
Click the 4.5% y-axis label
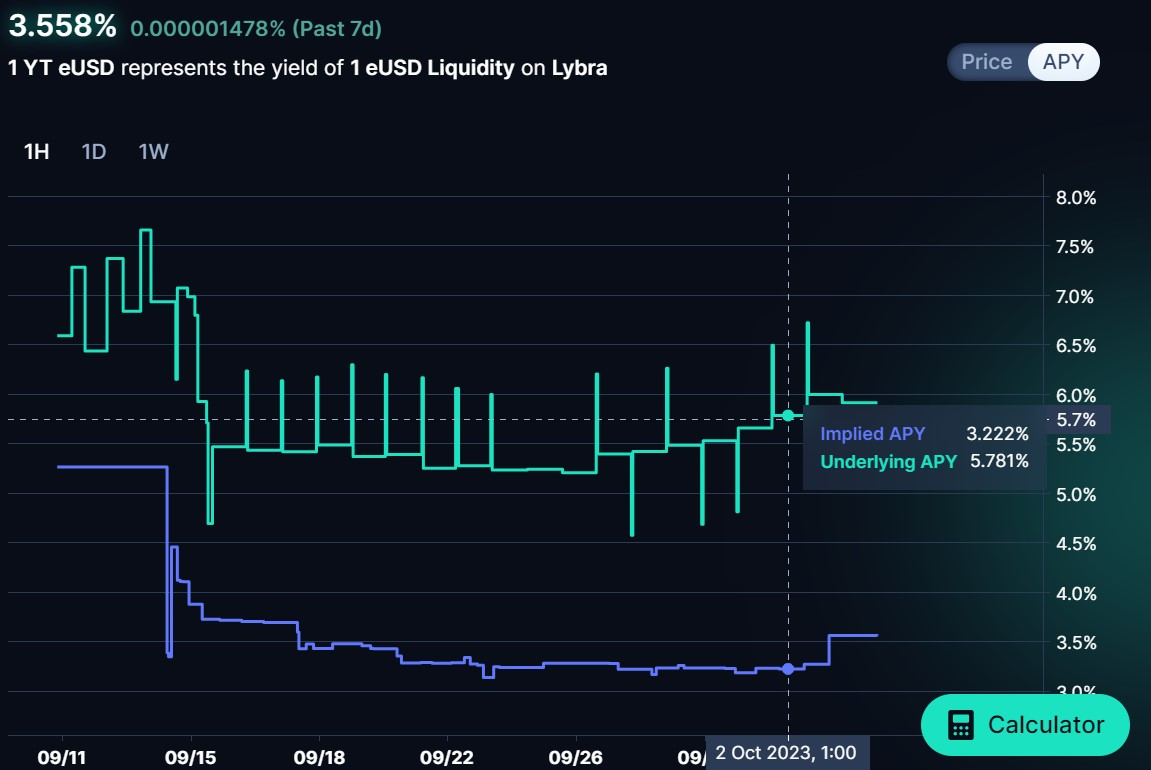click(1076, 544)
